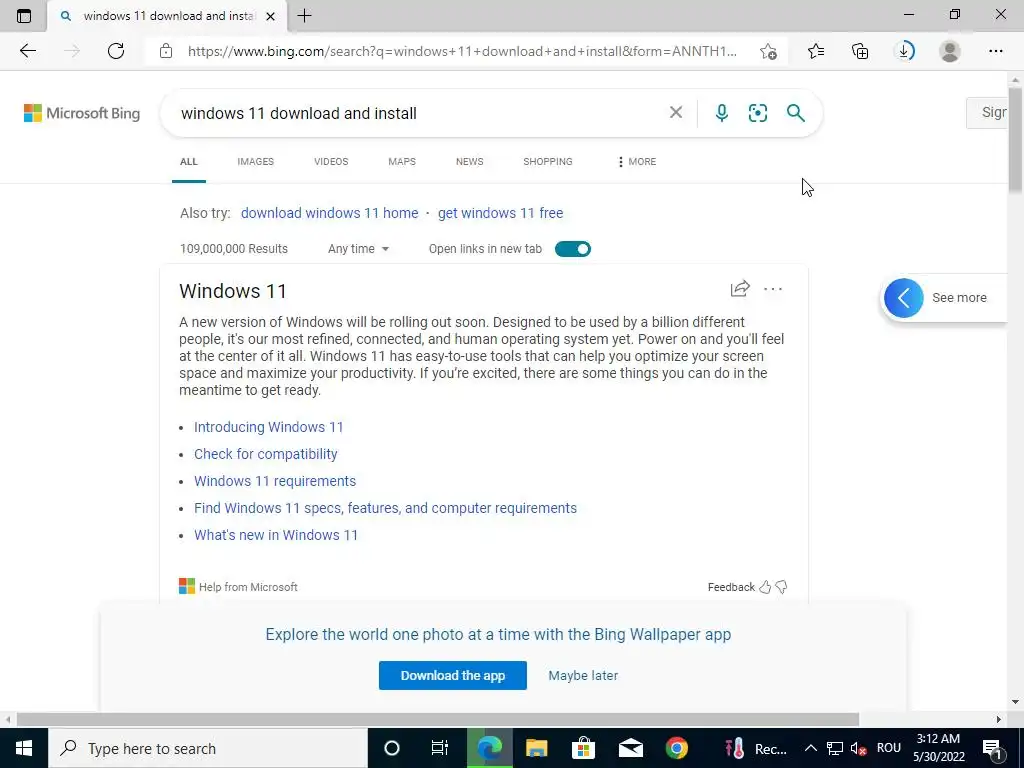The width and height of the screenshot is (1024, 768).
Task: Click the horizontal scrollbar thumb
Action: pyautogui.click(x=438, y=720)
